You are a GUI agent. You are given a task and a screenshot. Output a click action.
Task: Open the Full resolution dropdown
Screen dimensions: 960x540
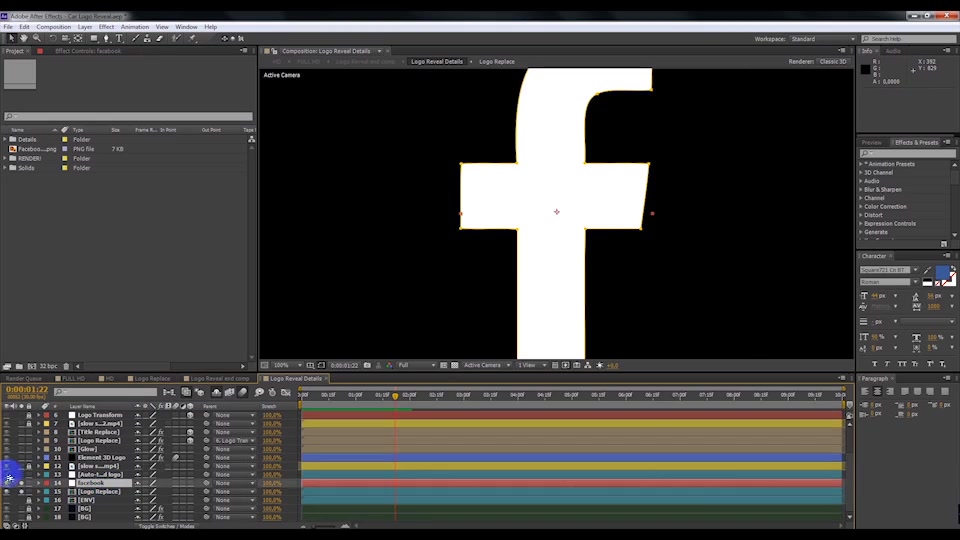tap(417, 366)
